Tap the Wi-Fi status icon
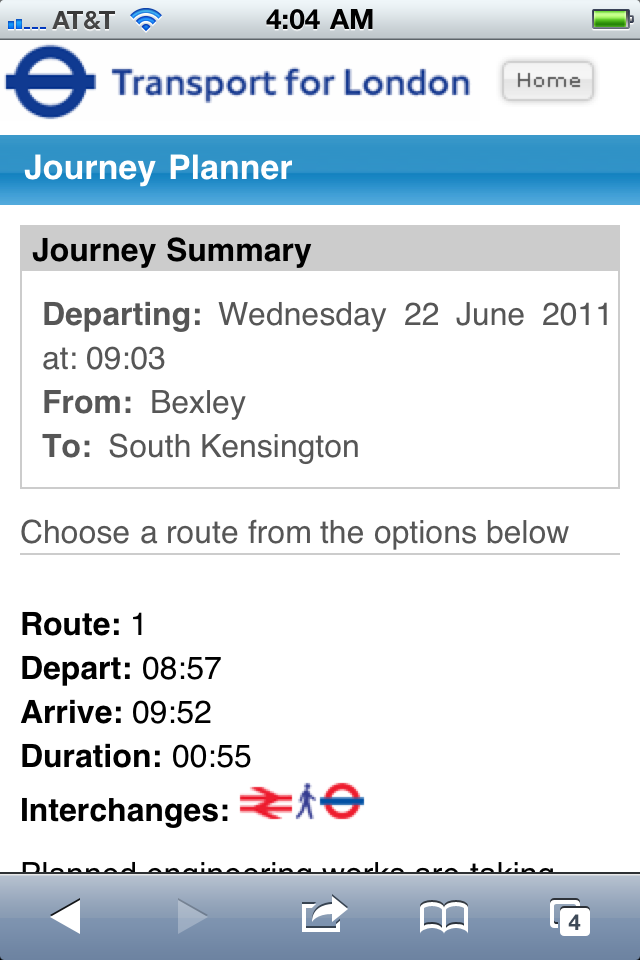The height and width of the screenshot is (960, 640). 146,20
